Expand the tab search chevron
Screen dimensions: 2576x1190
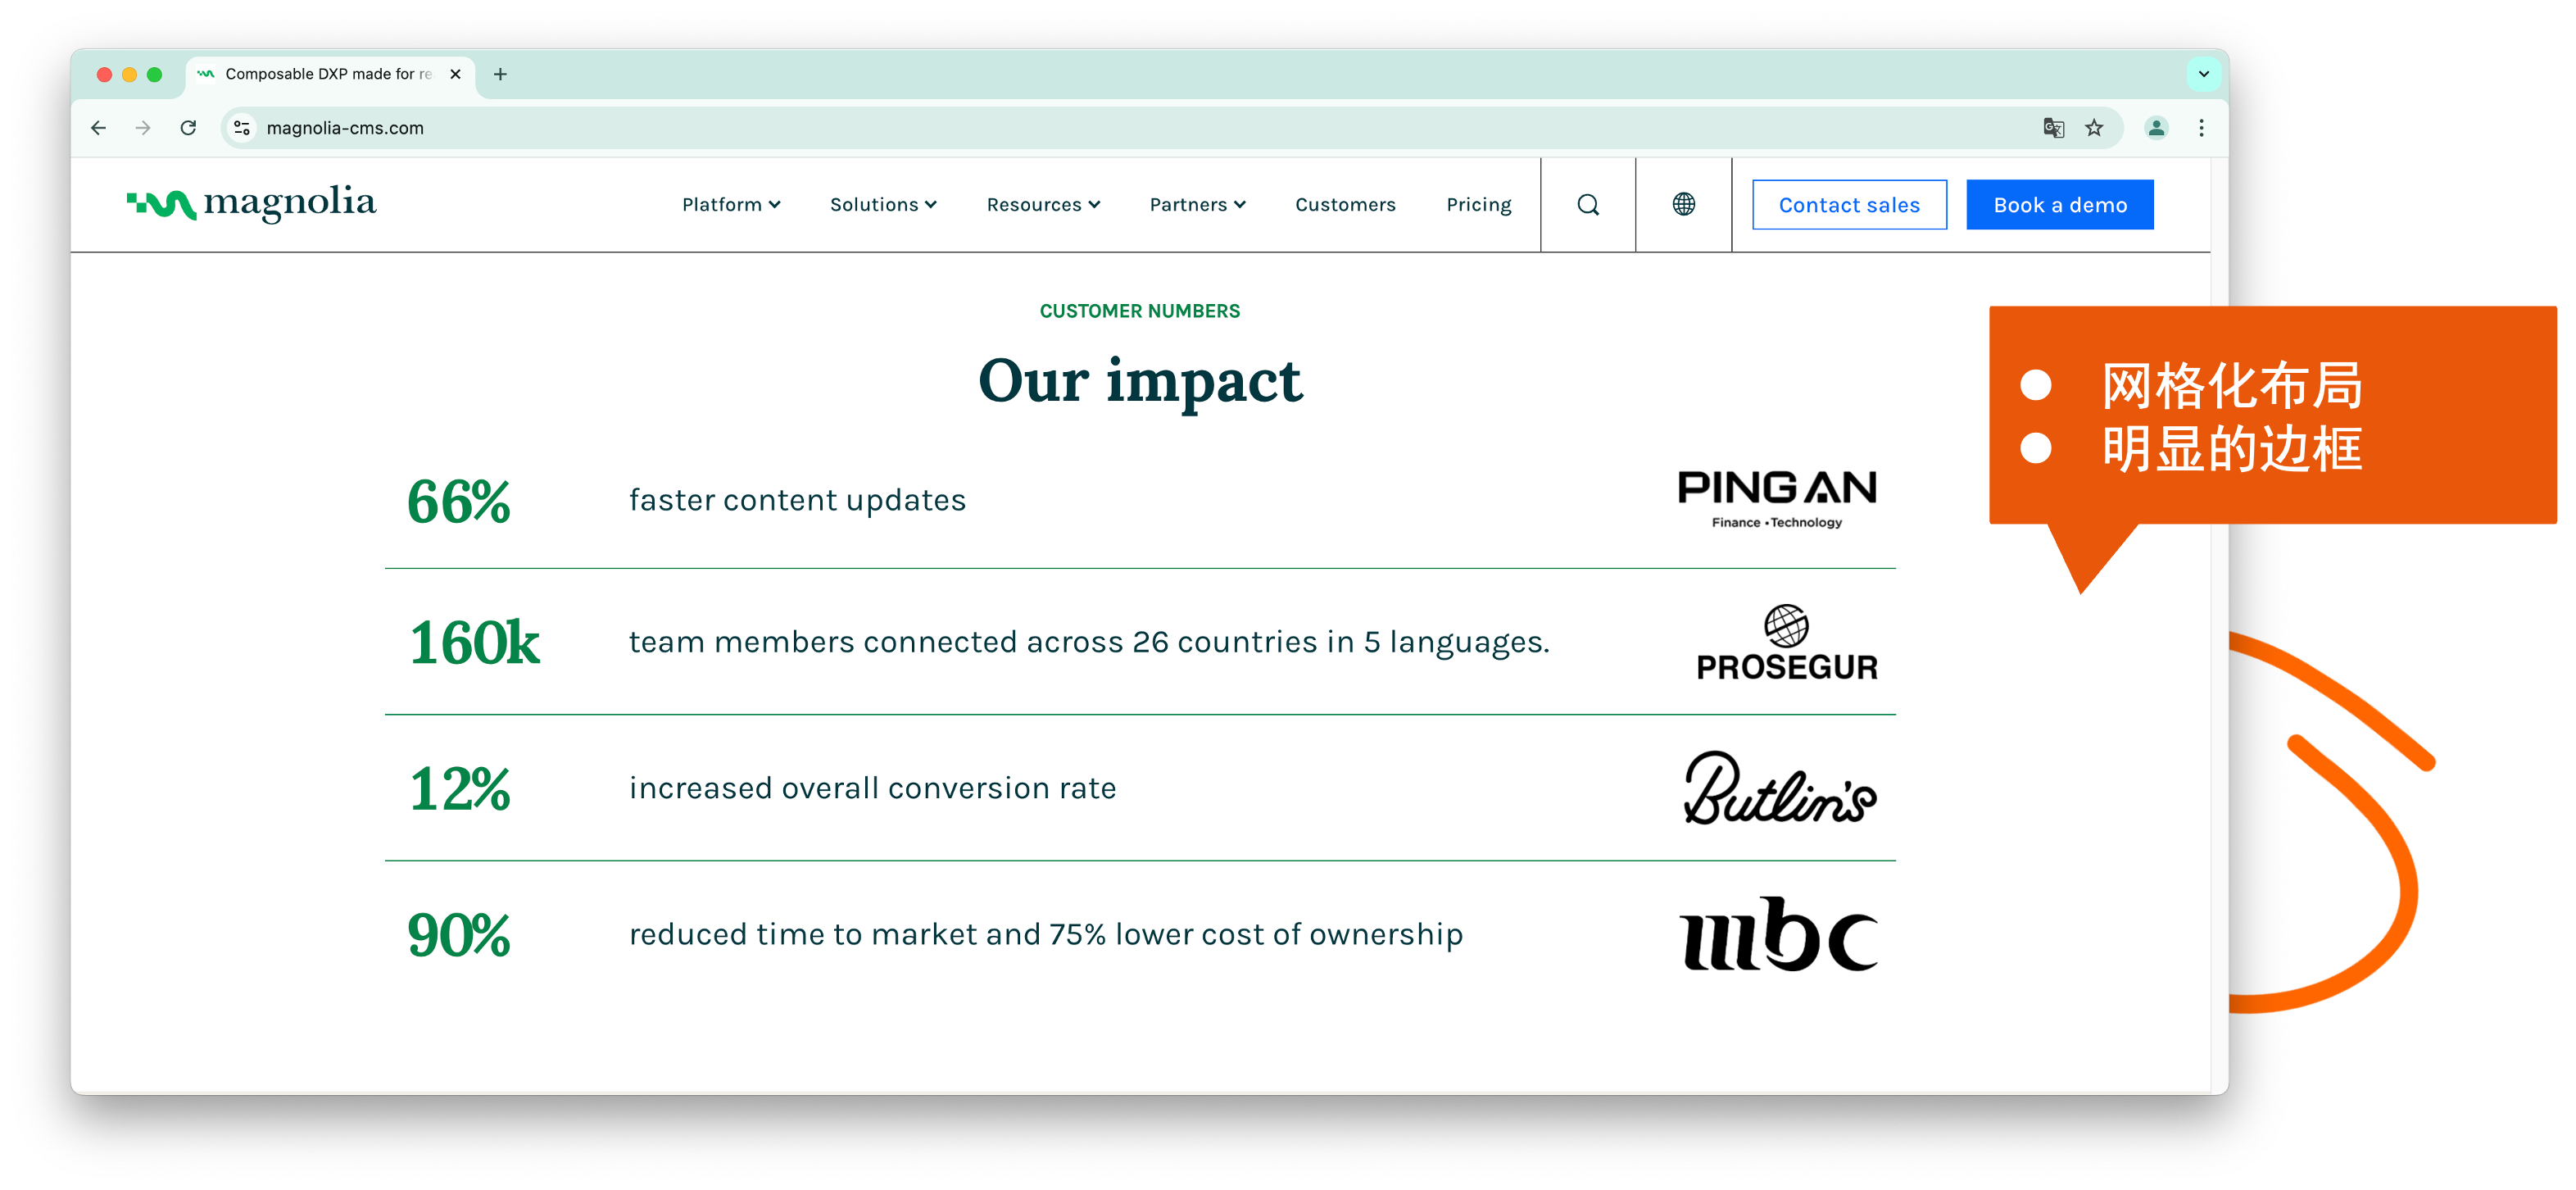[x=2204, y=74]
